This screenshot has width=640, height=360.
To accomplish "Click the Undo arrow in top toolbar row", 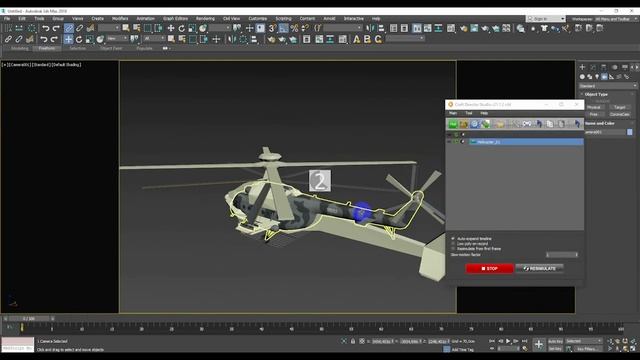I will coord(46,28).
